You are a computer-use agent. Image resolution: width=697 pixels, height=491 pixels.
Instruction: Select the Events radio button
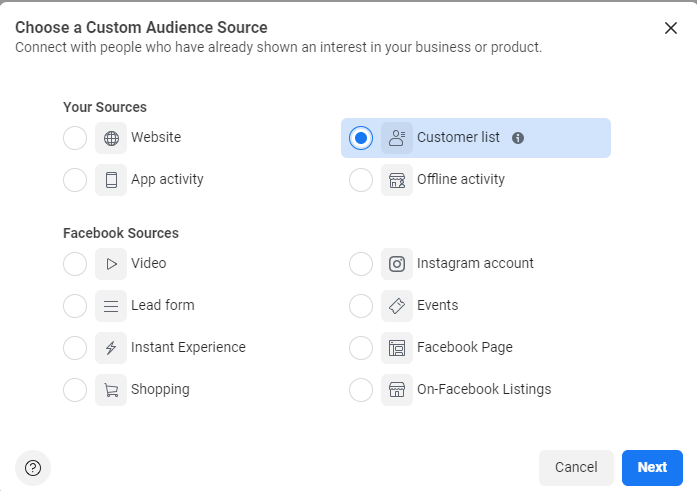click(x=361, y=306)
